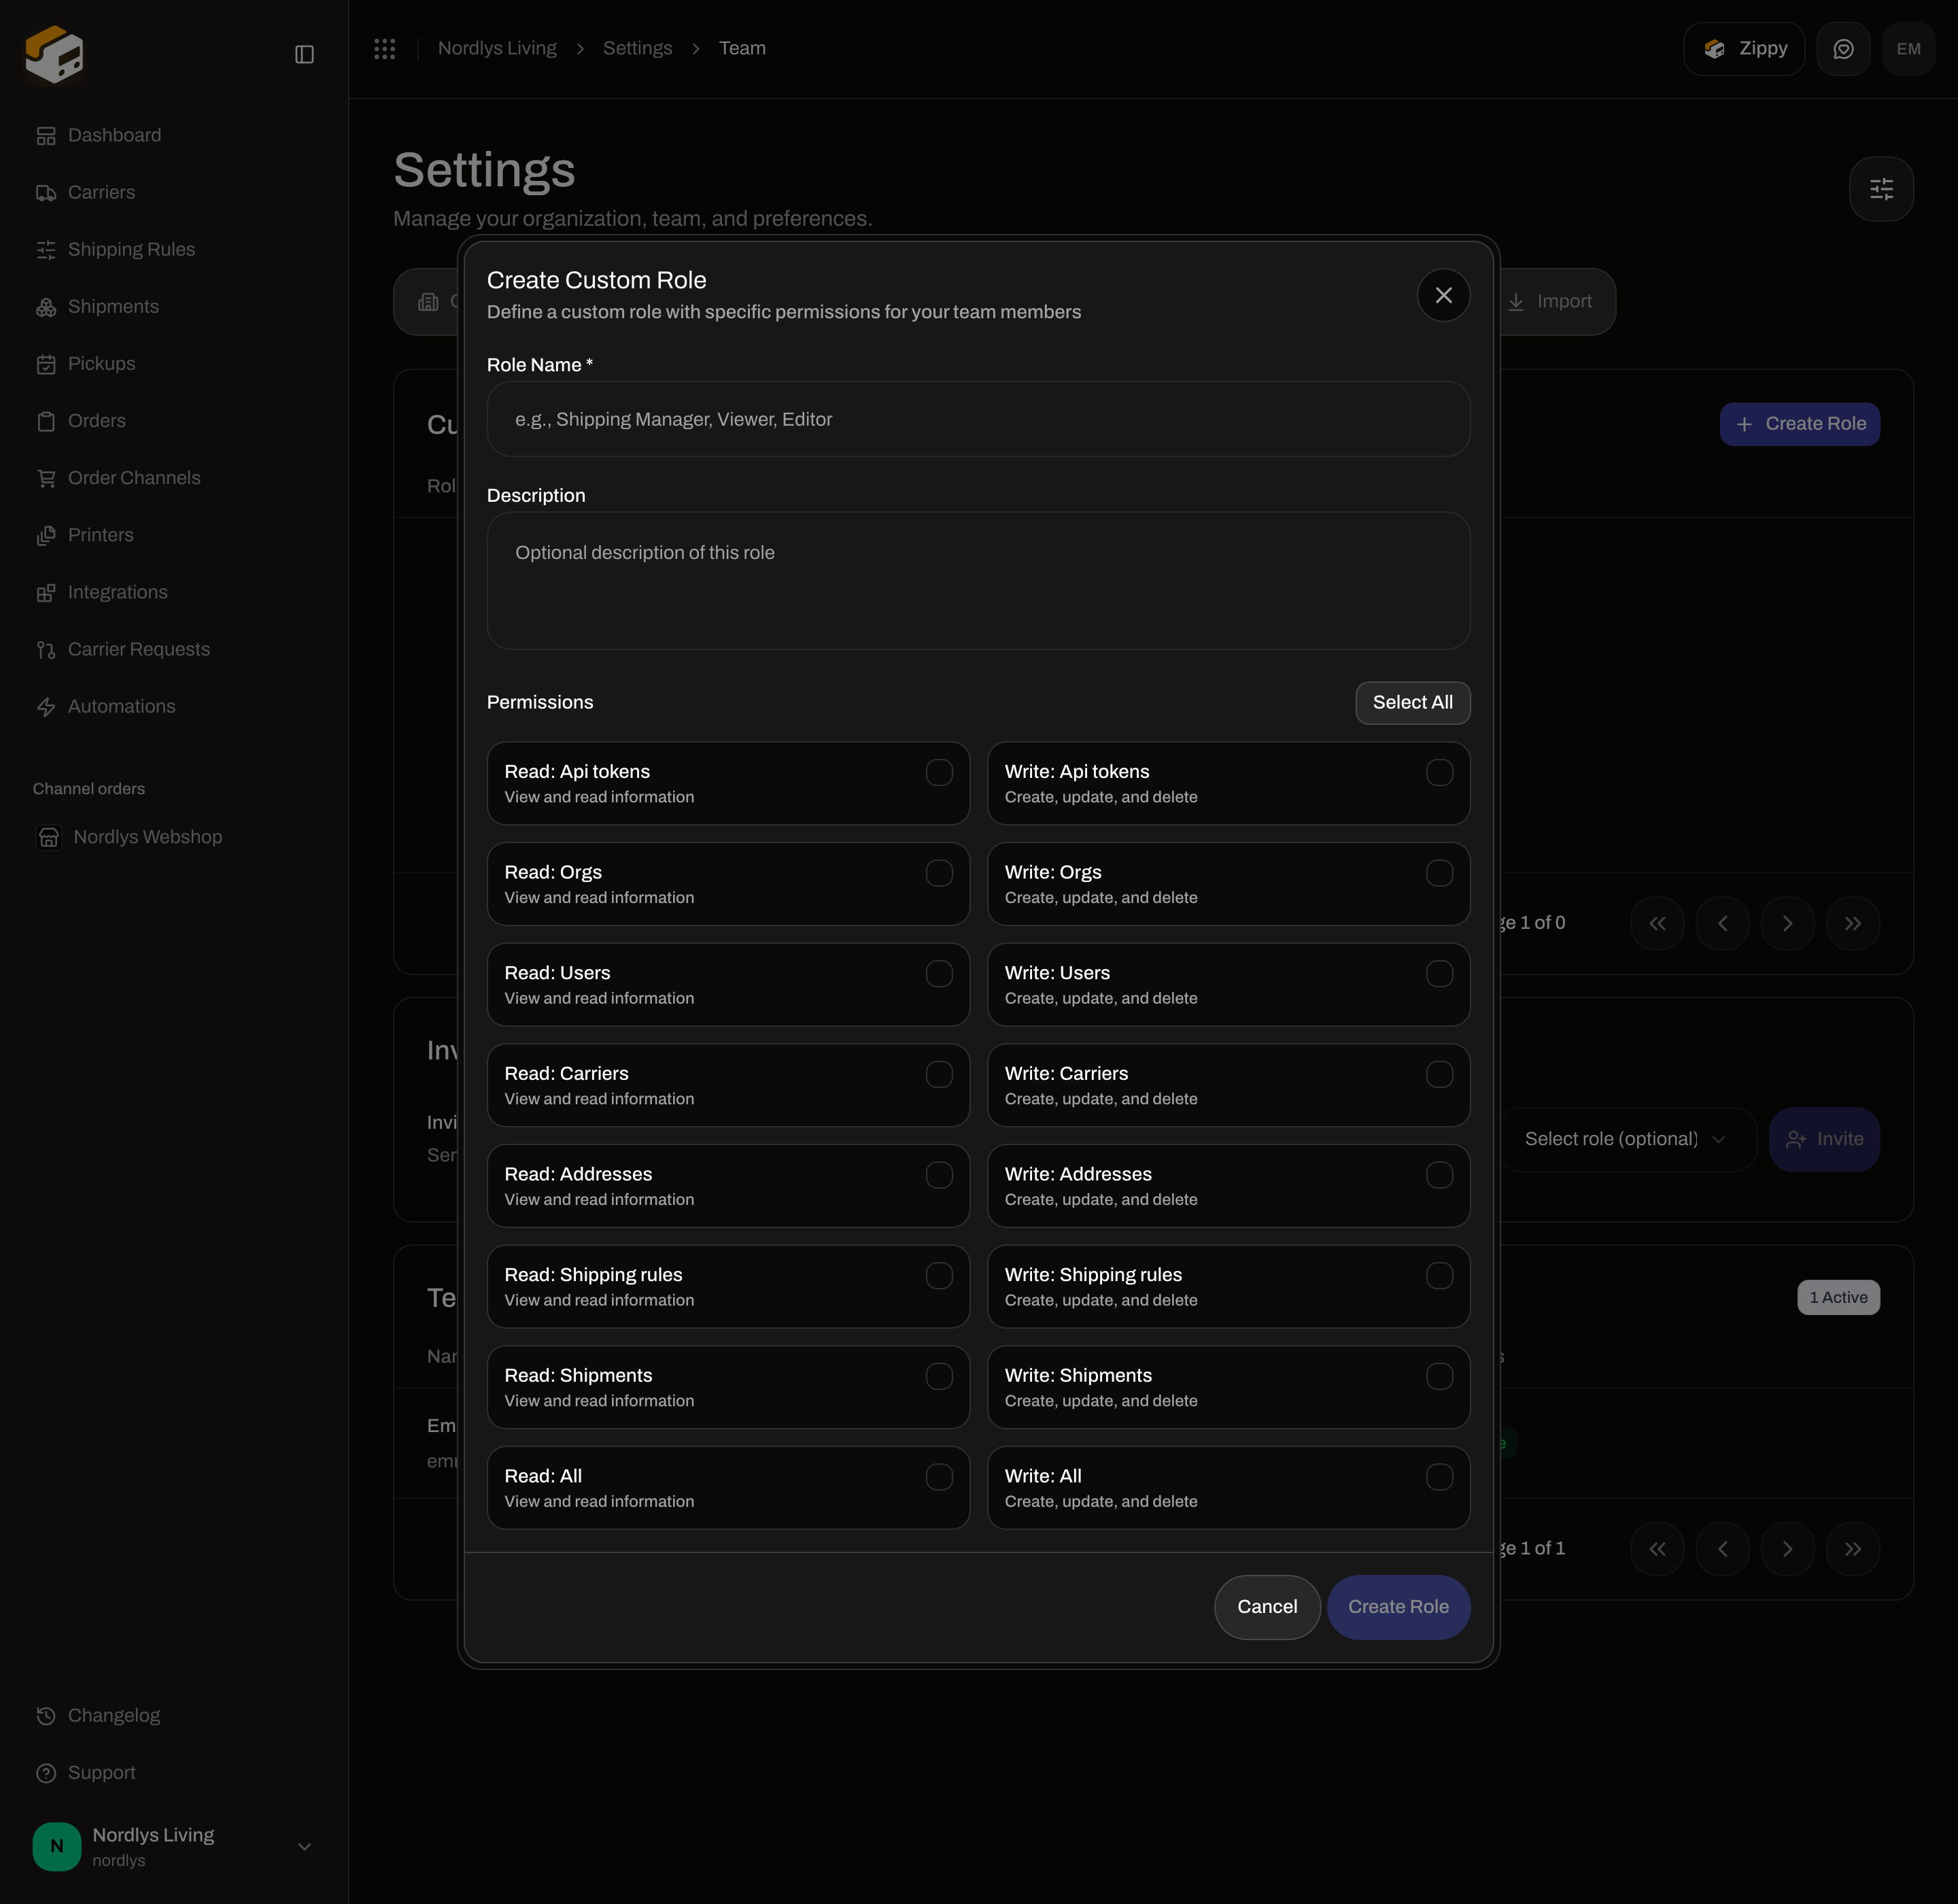1958x1904 pixels.
Task: Enable Write: Api tokens permission
Action: (1439, 772)
